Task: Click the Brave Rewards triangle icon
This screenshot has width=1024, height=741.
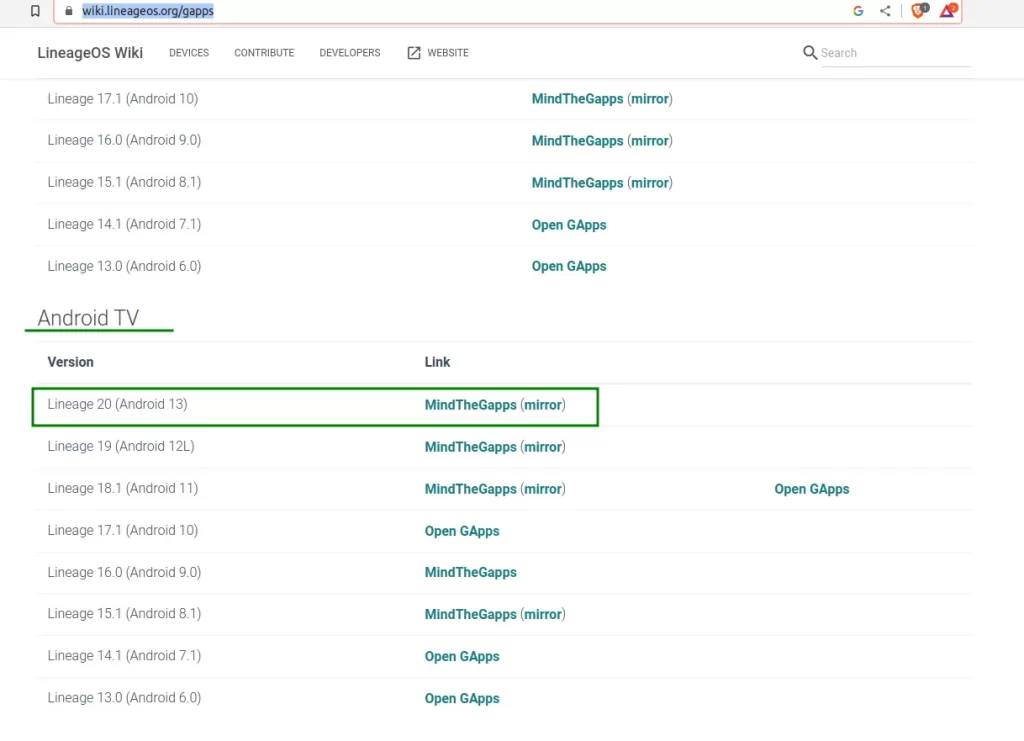Action: tap(948, 10)
